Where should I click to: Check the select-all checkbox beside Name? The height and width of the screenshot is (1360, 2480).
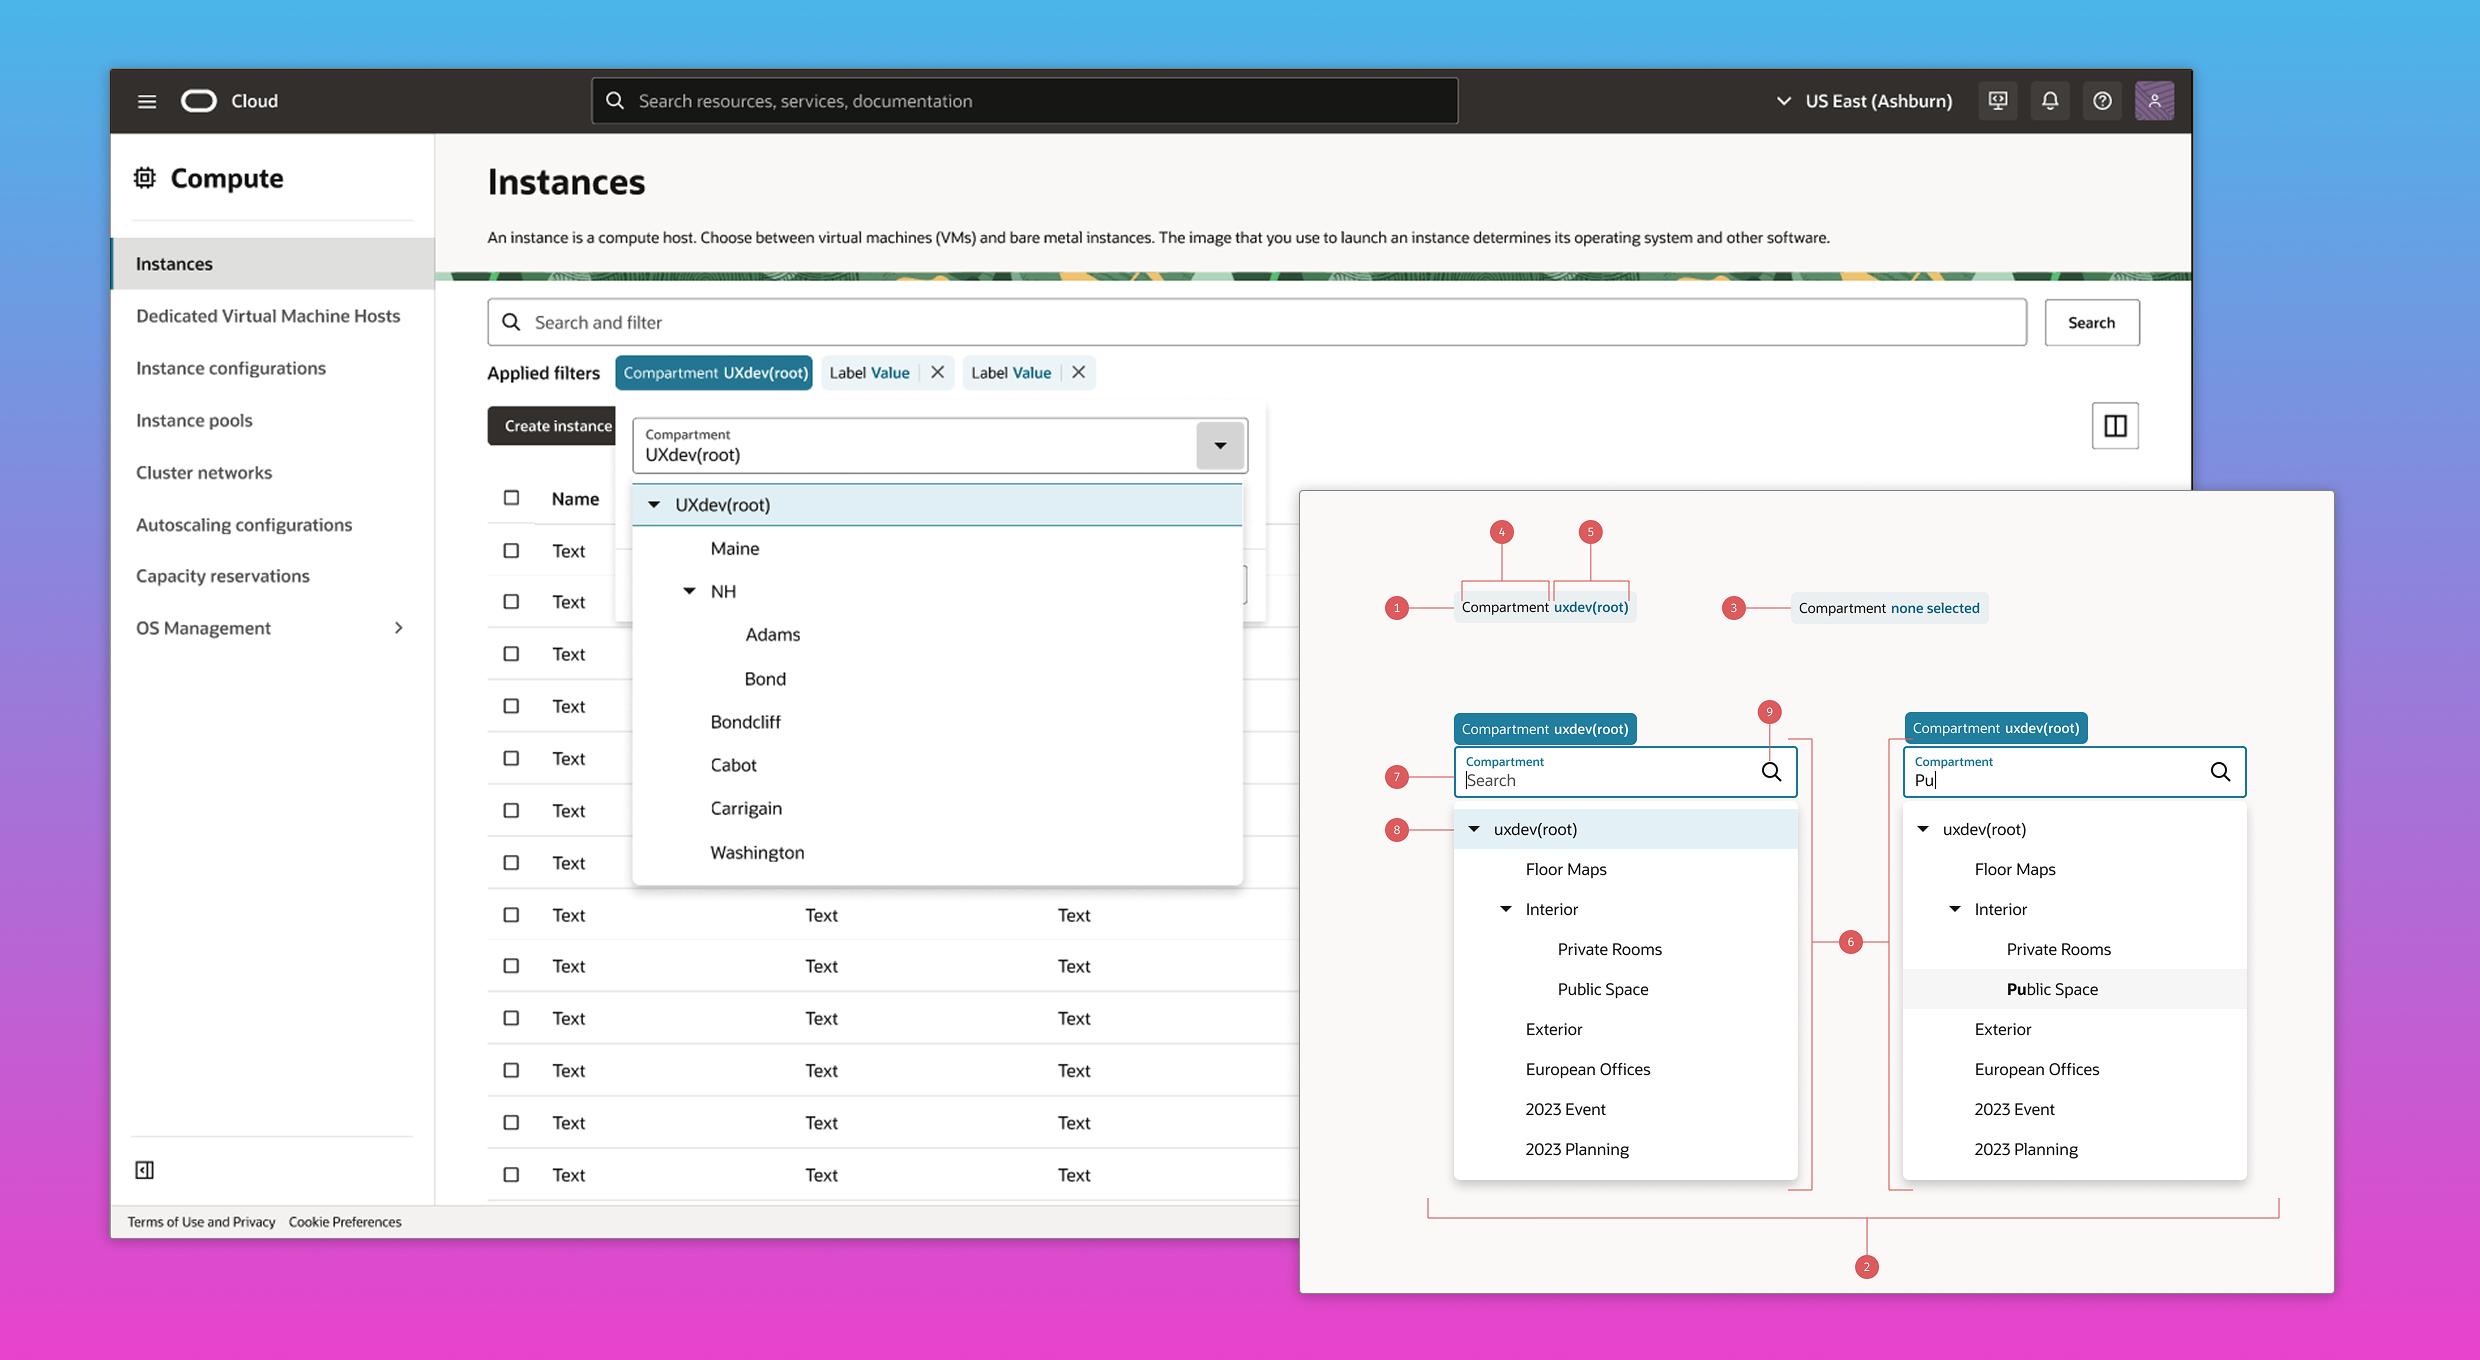pos(511,498)
